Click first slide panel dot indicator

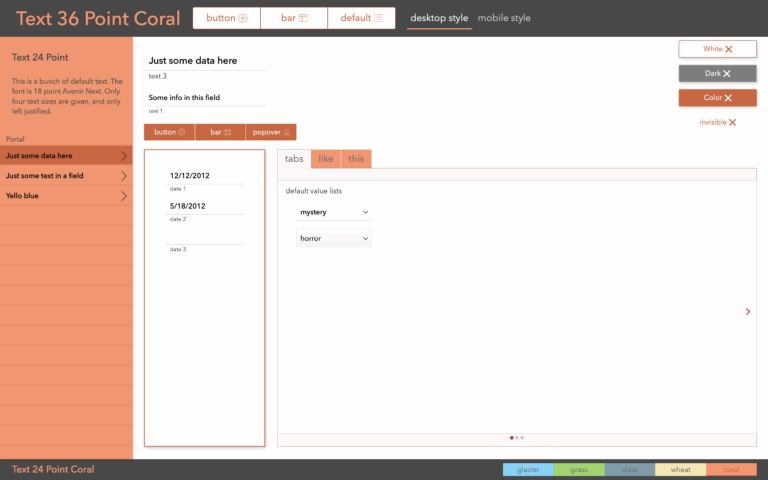pos(512,438)
